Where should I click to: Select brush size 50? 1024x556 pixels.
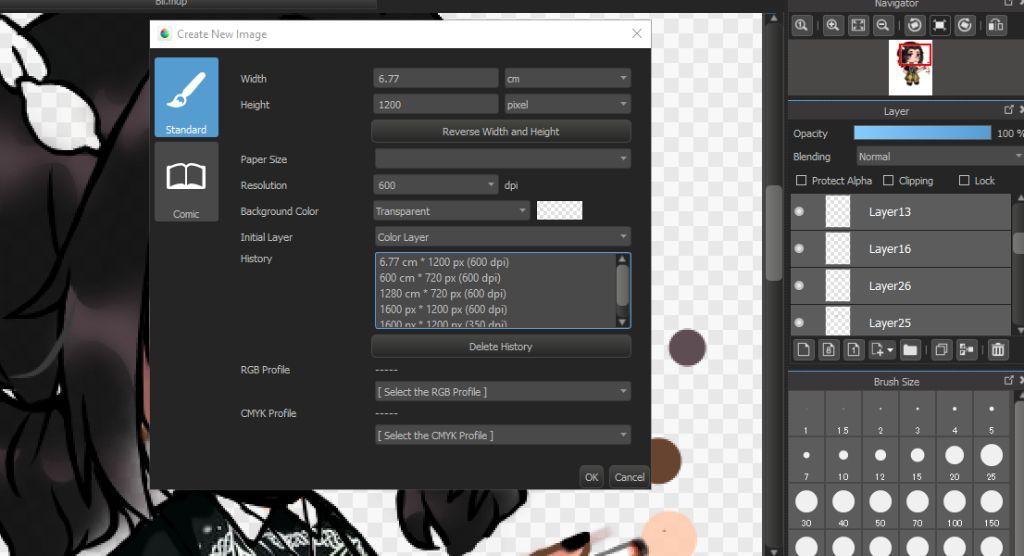[880, 507]
